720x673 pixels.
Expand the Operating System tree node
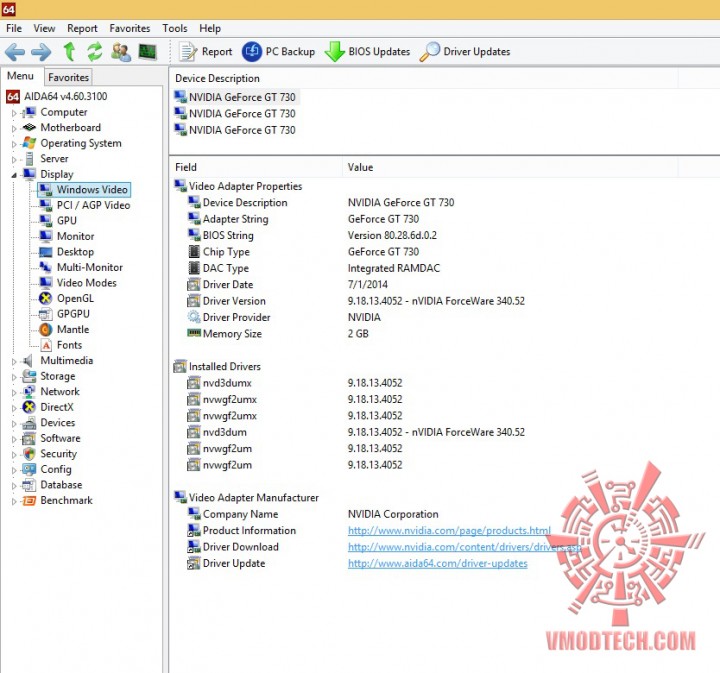(14, 144)
